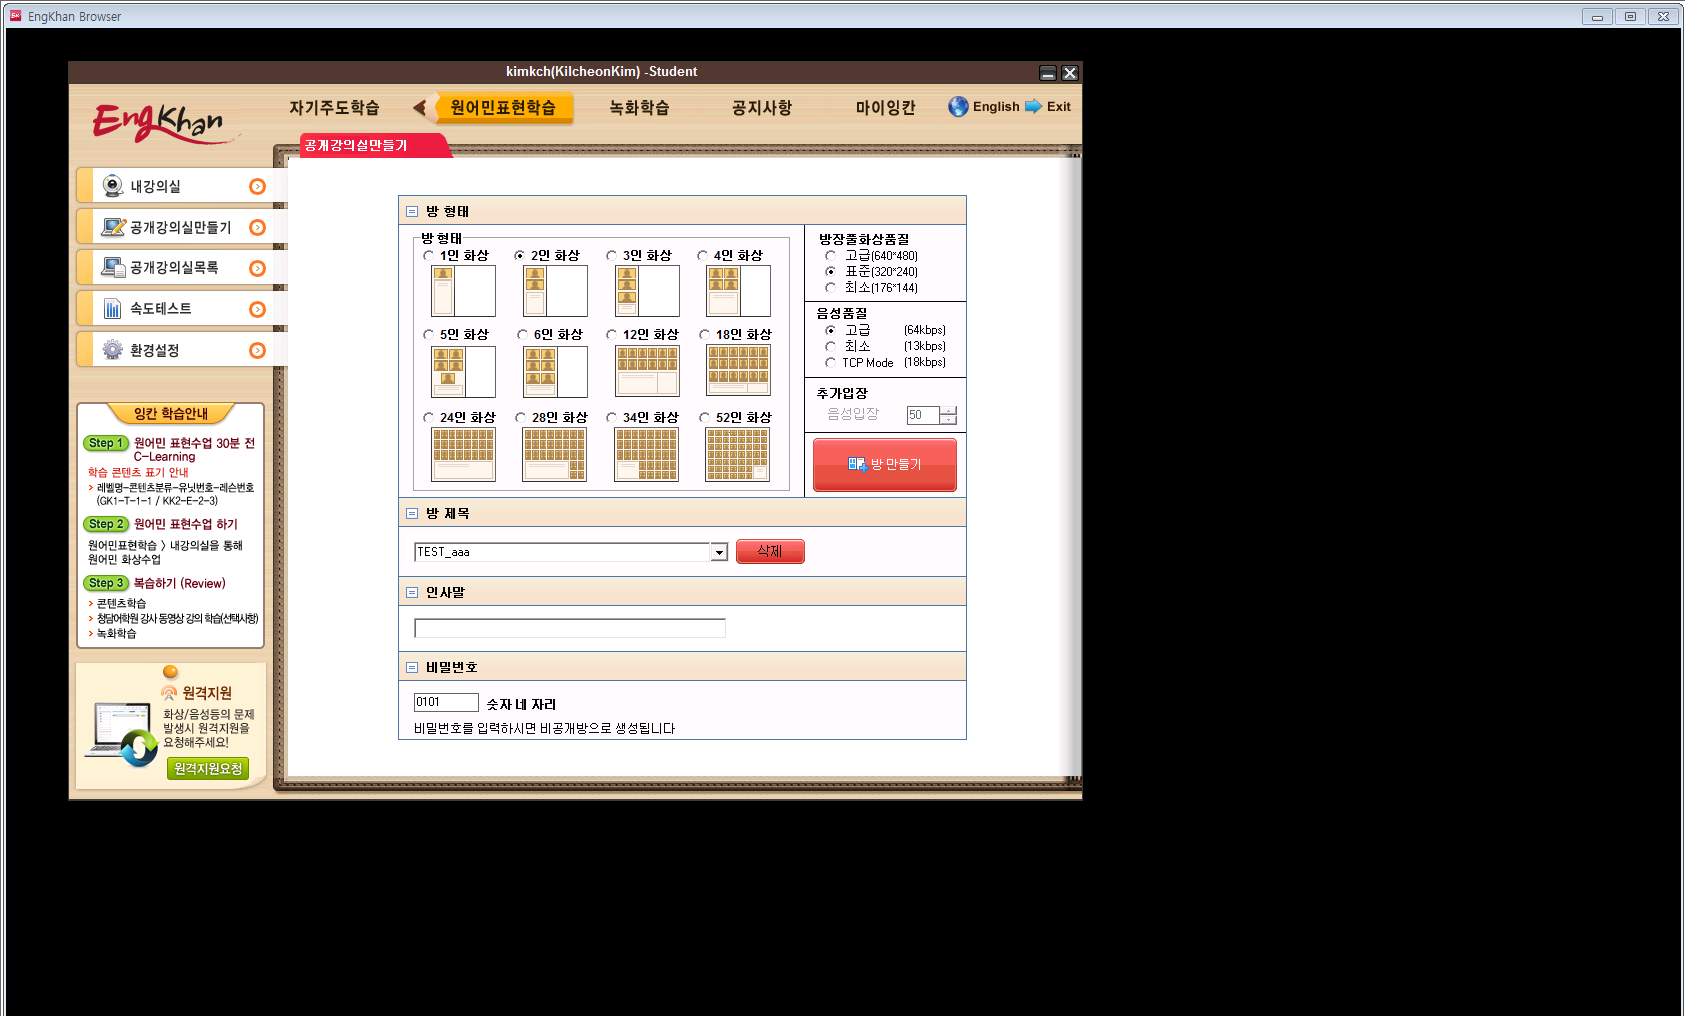Open the room title dropdown arrow

point(718,552)
